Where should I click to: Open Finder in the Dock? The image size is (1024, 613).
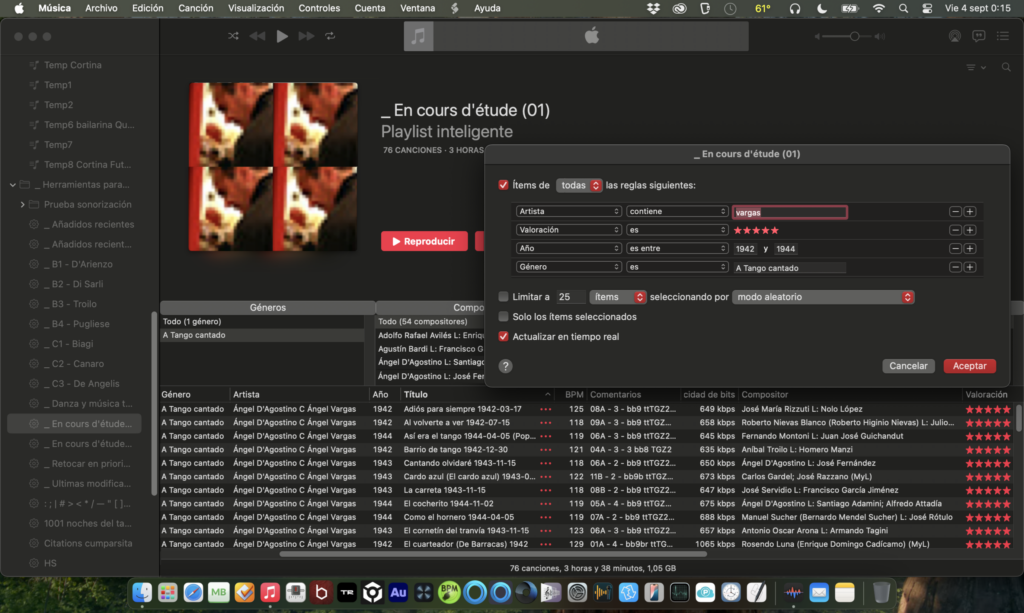click(x=142, y=592)
